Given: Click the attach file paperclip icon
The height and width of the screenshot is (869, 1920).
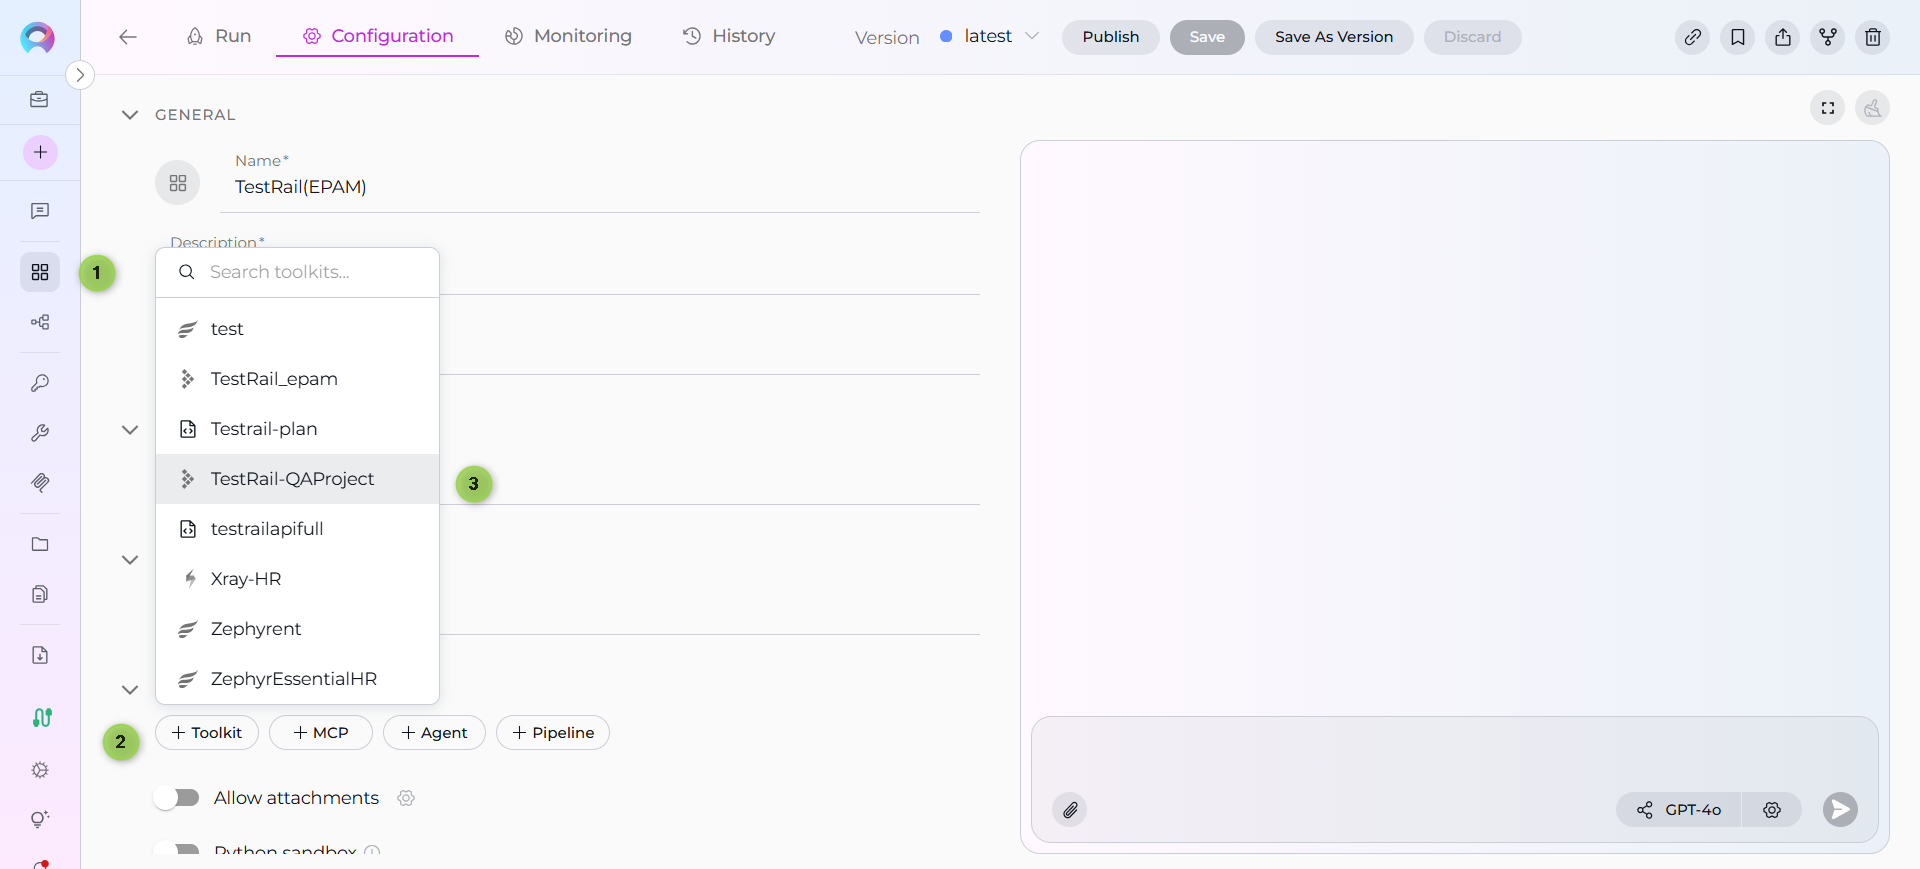Looking at the screenshot, I should [1070, 809].
